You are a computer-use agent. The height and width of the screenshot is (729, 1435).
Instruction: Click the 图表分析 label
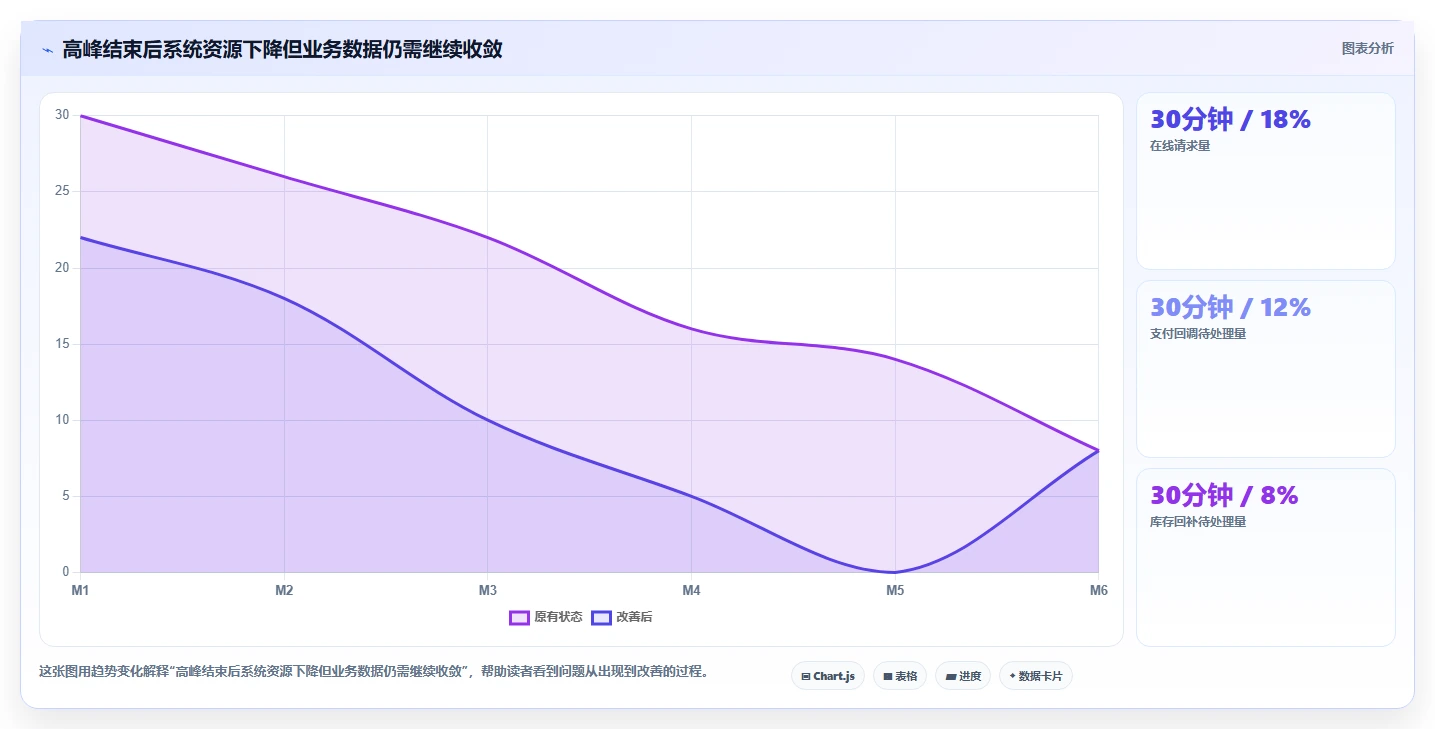click(1367, 48)
